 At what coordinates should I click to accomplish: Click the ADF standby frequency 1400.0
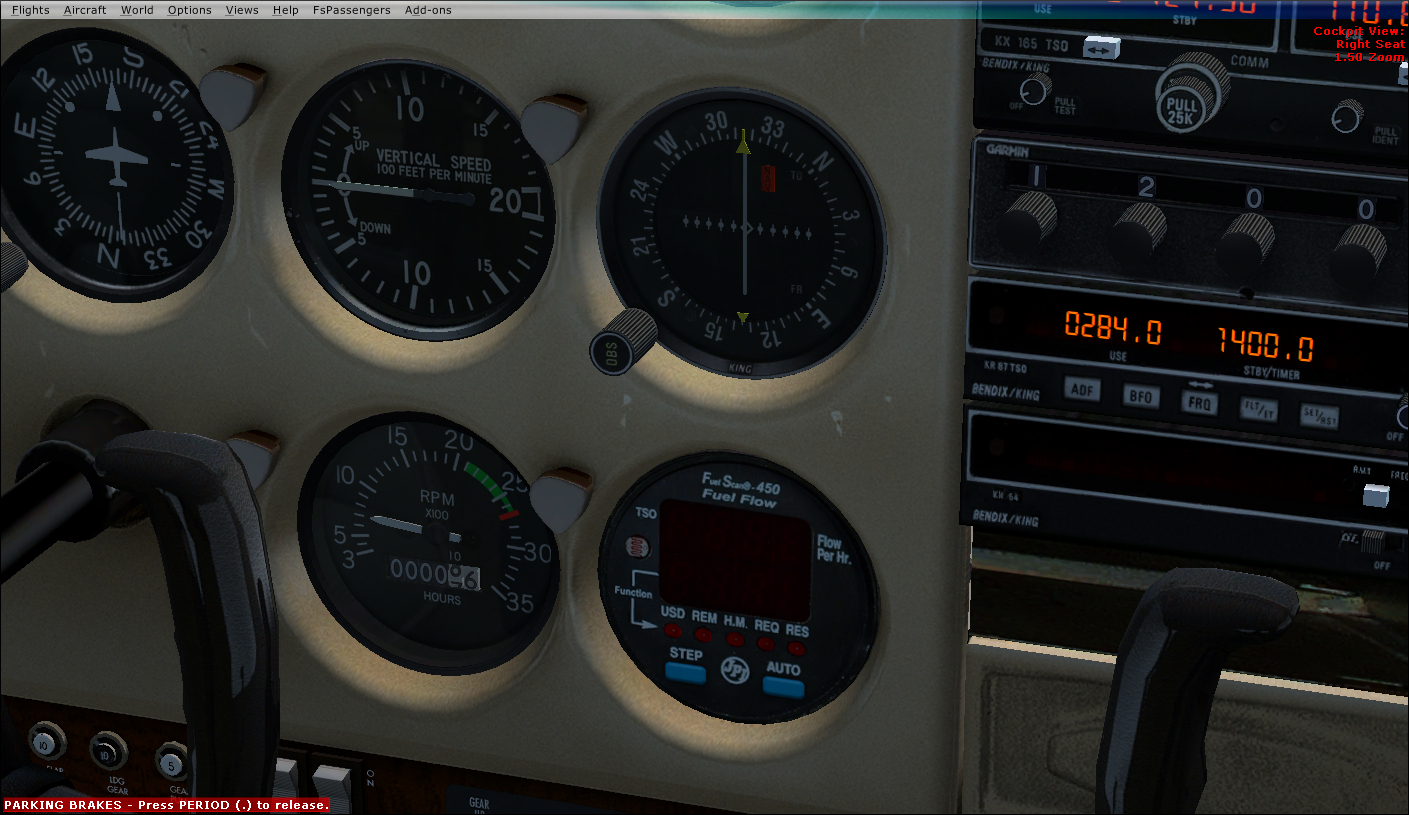(1266, 345)
